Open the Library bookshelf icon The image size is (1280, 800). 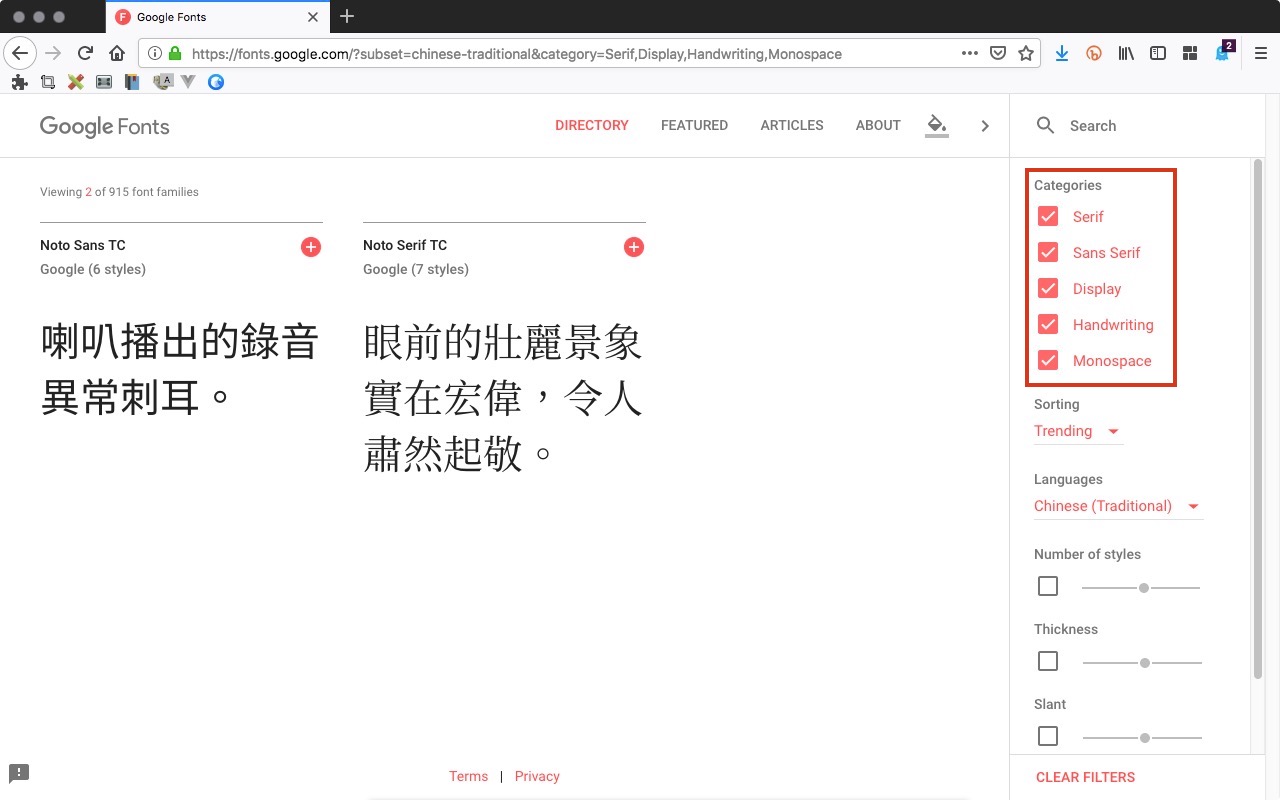[1126, 54]
